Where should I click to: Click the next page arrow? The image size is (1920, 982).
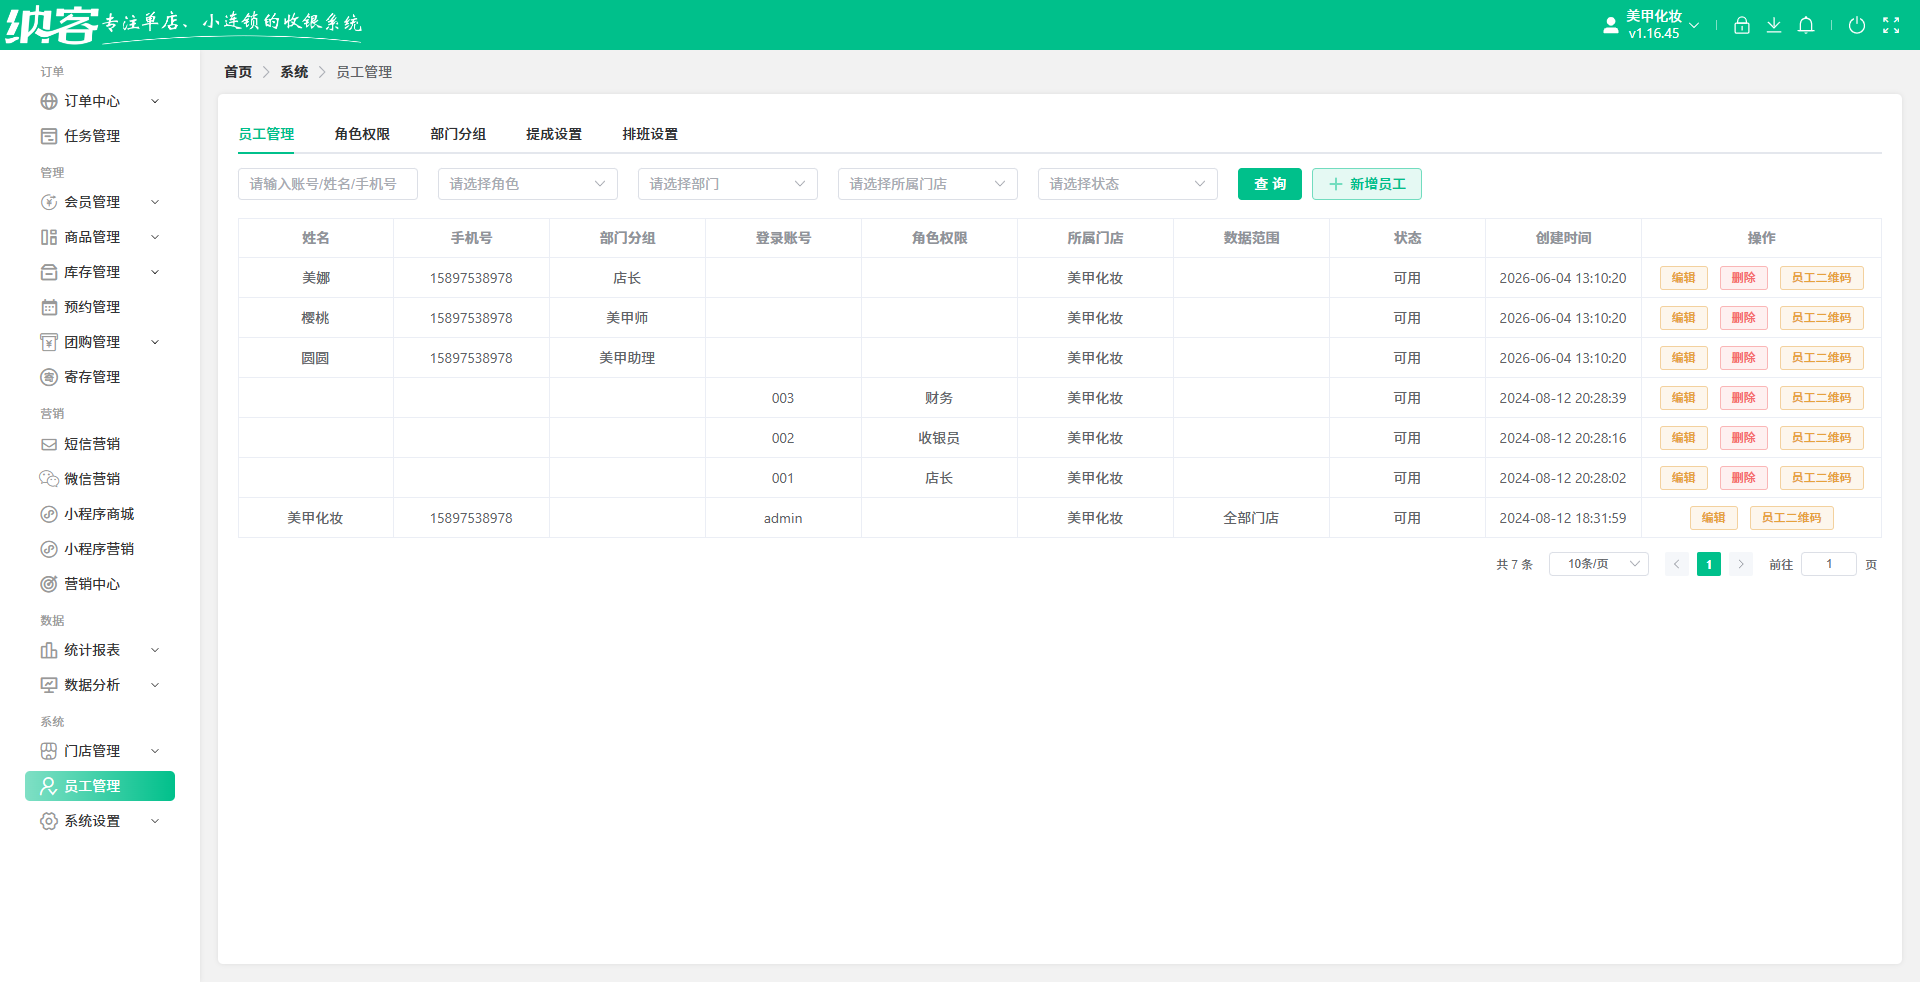[x=1741, y=564]
